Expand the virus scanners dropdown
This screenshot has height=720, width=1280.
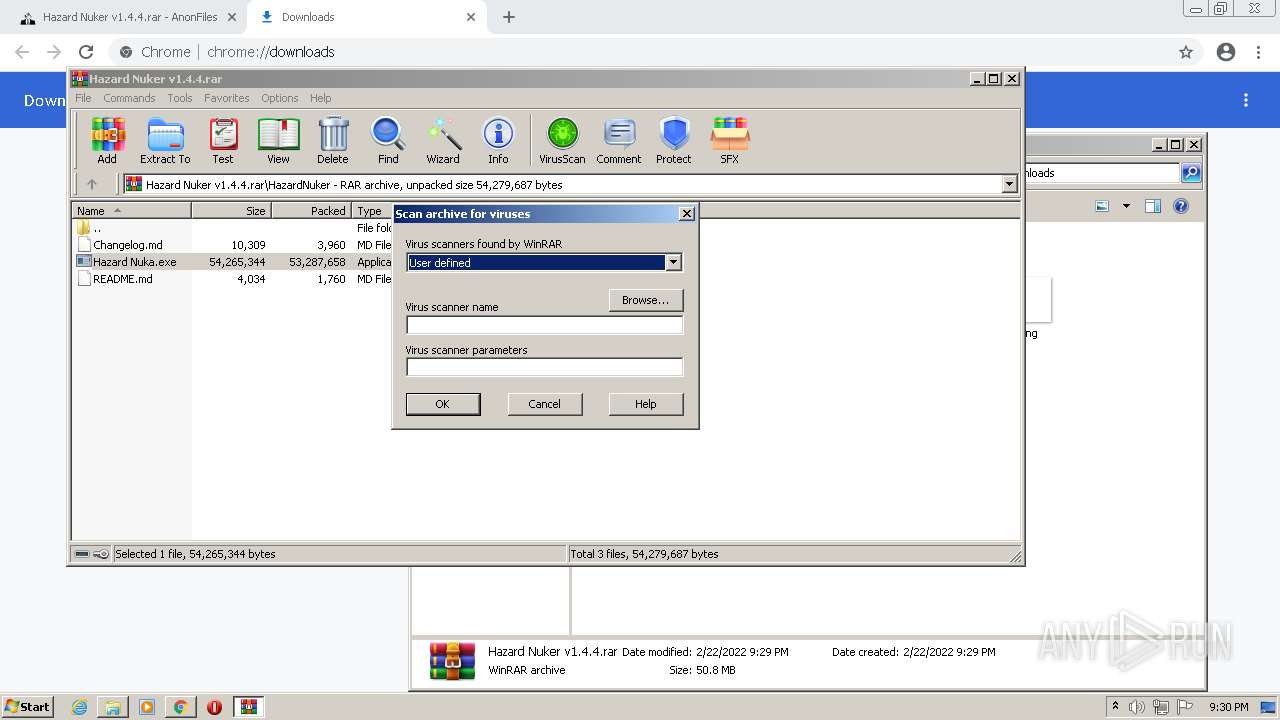tap(673, 262)
